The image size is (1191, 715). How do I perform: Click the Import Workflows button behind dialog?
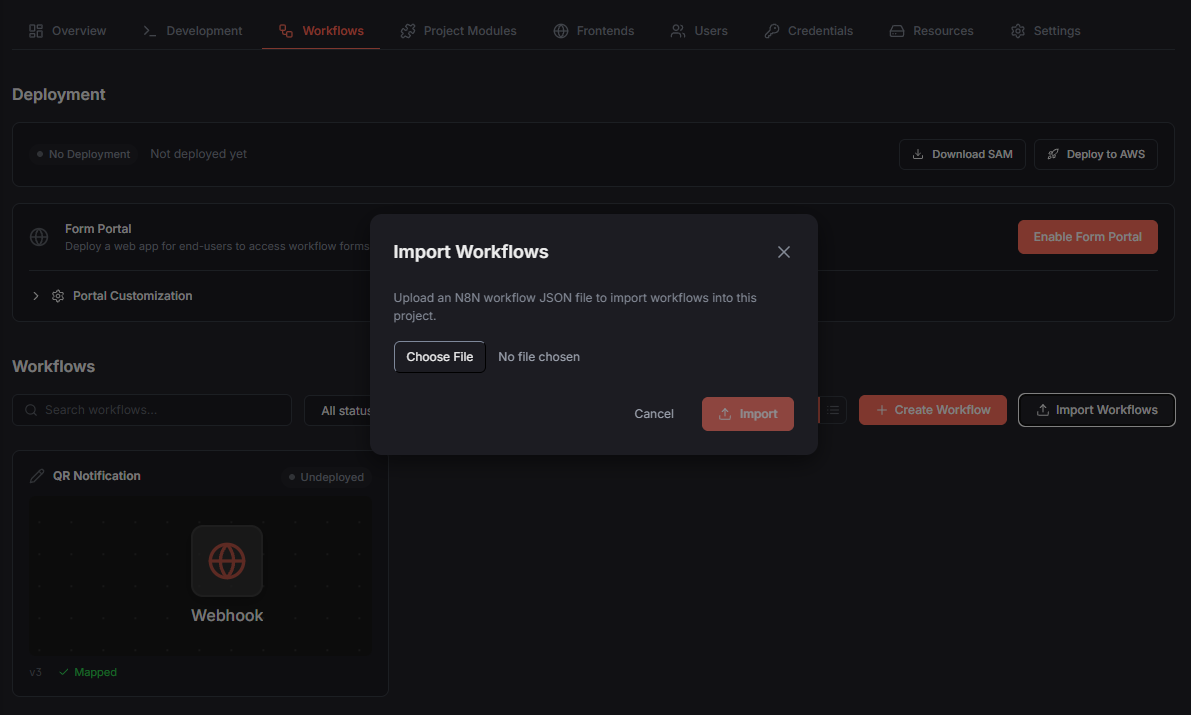1097,410
